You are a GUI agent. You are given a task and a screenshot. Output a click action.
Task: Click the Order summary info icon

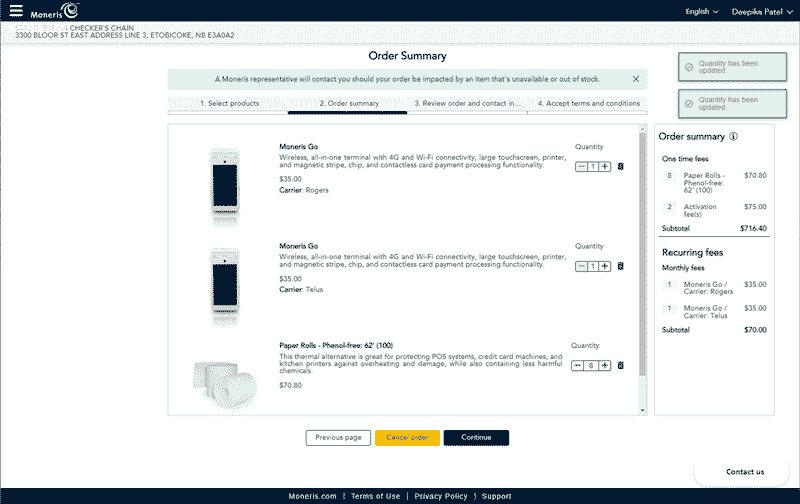733,137
